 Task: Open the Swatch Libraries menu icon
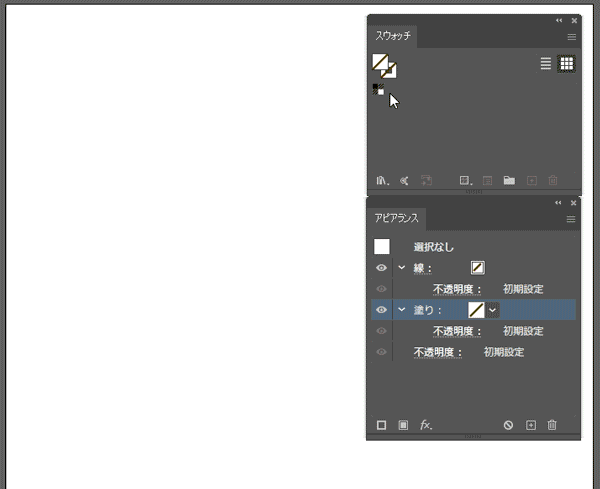pos(382,181)
